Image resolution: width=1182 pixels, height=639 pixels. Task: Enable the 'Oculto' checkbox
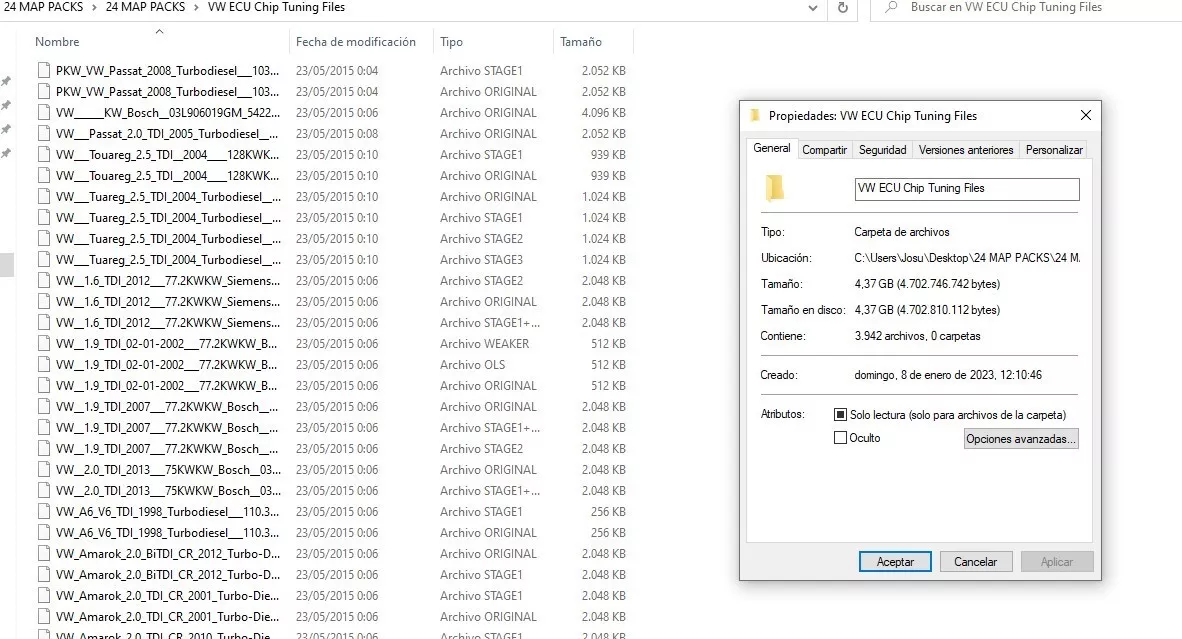[x=841, y=438]
